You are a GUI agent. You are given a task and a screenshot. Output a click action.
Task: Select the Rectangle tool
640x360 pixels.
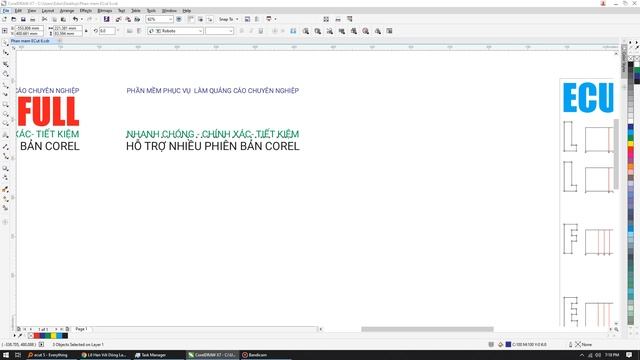pyautogui.click(x=5, y=105)
